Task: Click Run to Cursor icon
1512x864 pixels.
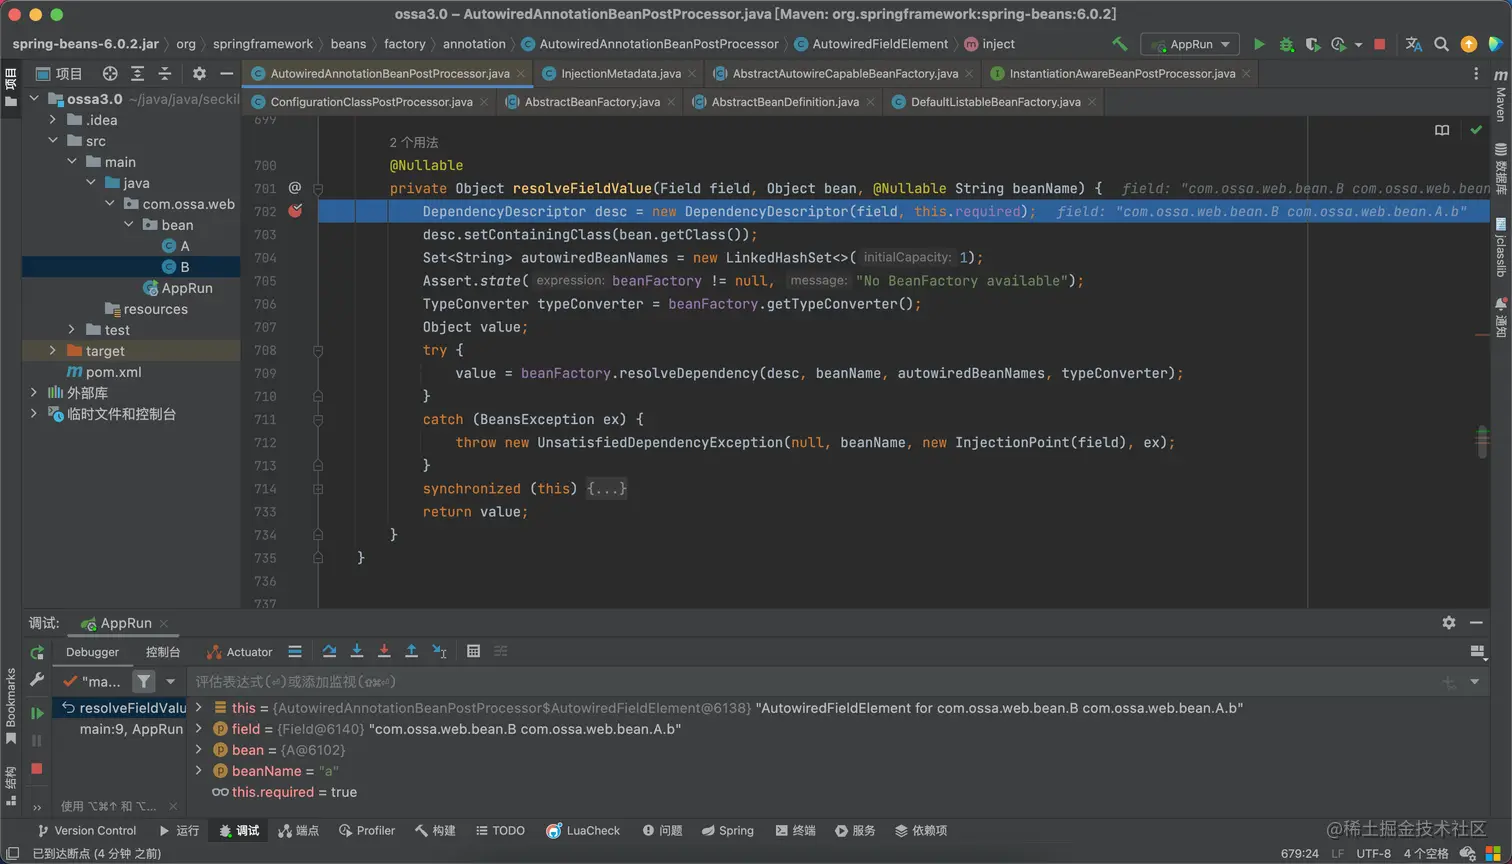Action: pos(439,651)
